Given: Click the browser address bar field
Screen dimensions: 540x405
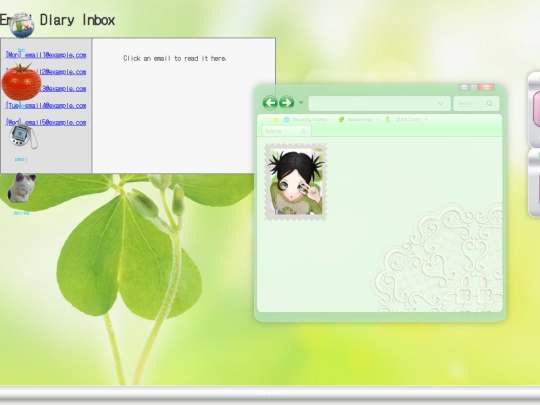Looking at the screenshot, I should (x=380, y=103).
